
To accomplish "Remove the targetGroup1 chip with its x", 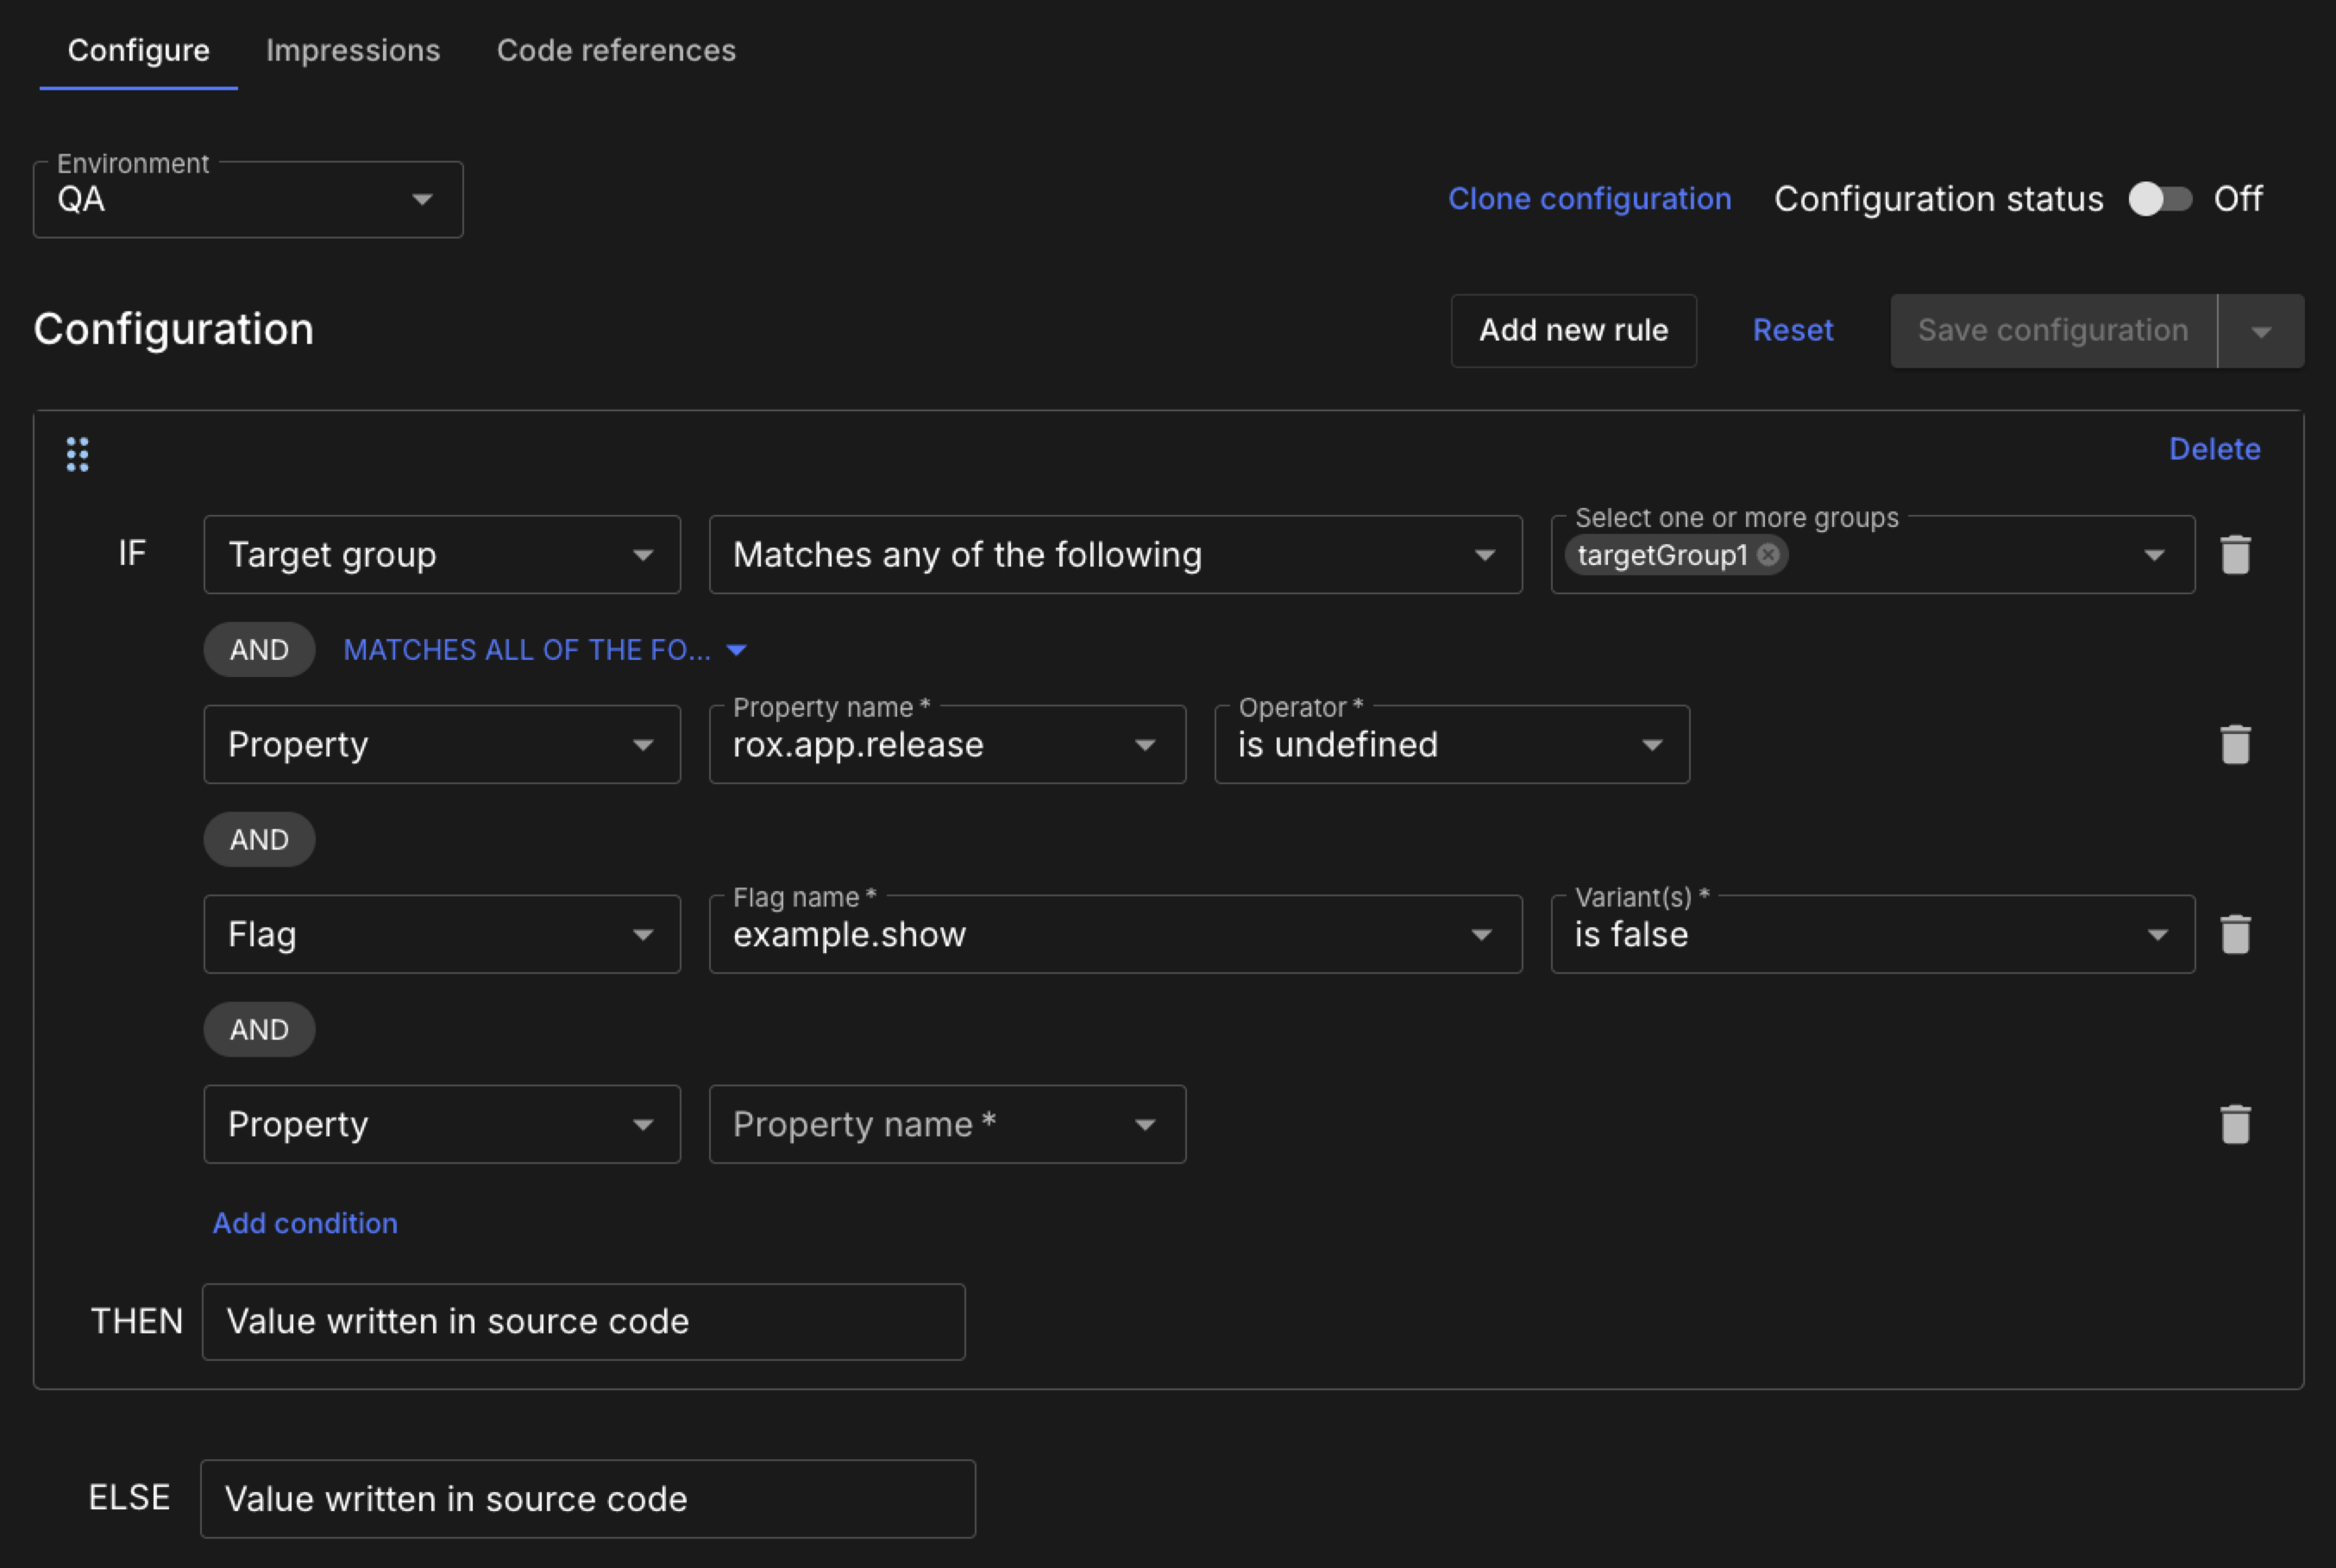I will coord(1768,555).
